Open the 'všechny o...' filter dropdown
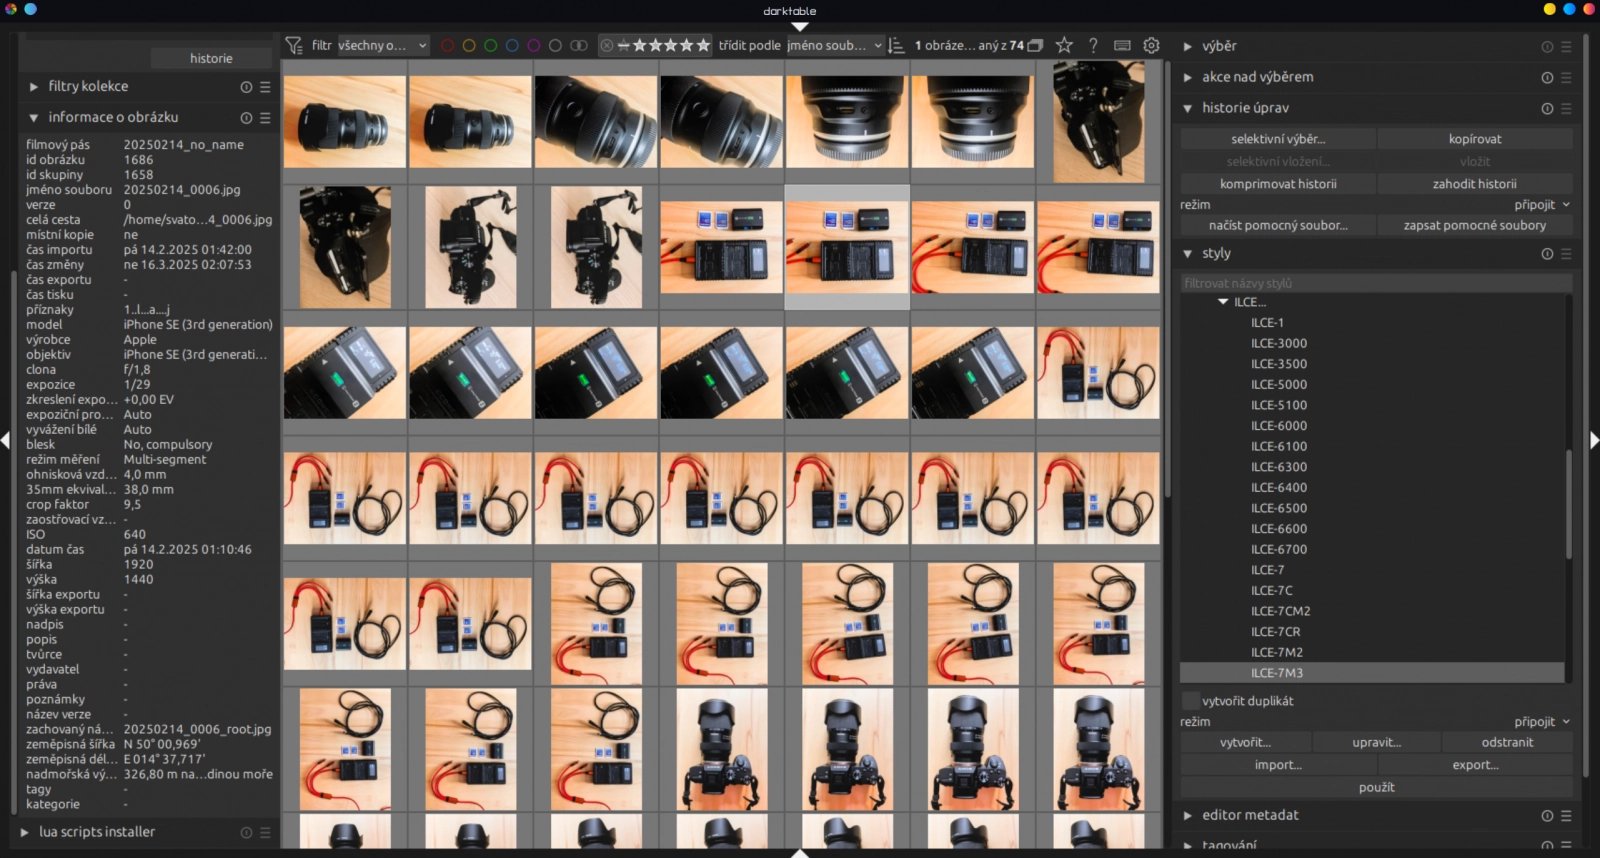The height and width of the screenshot is (858, 1600). (382, 45)
